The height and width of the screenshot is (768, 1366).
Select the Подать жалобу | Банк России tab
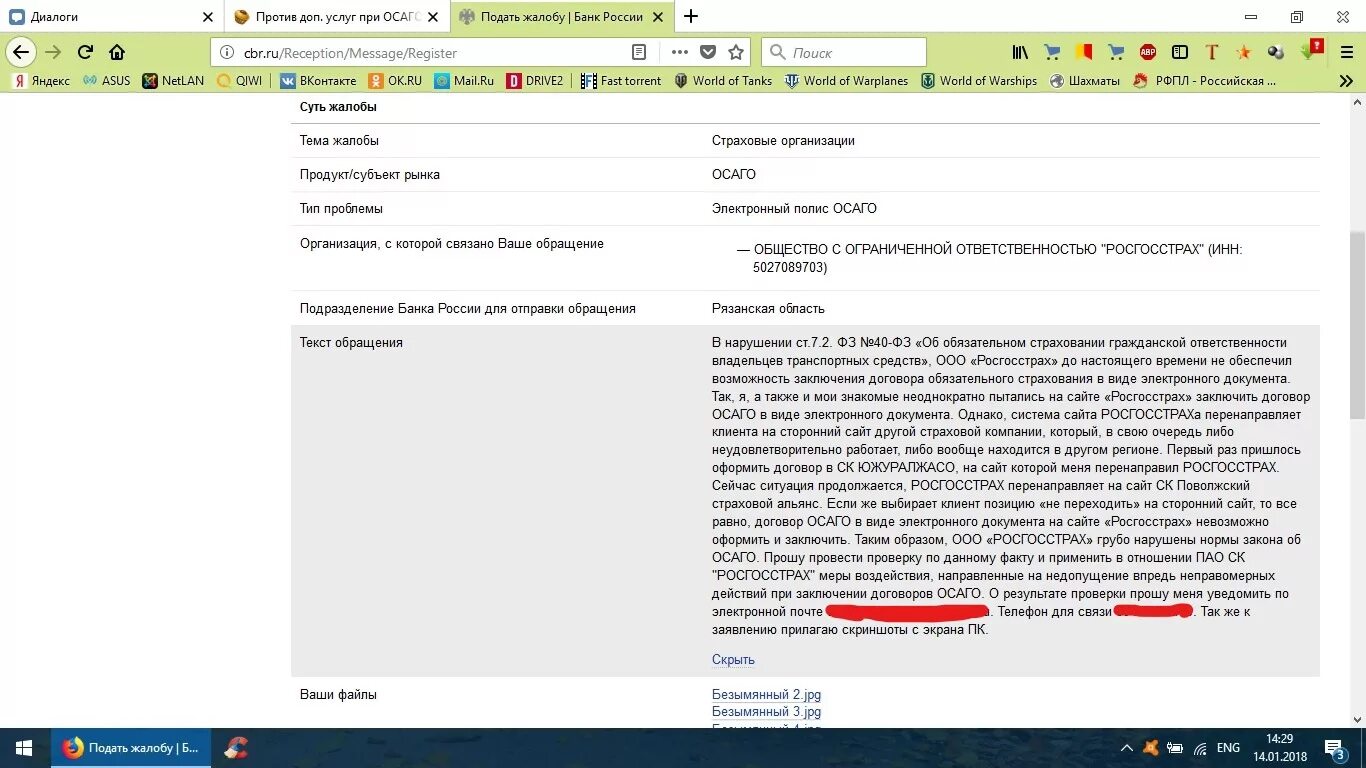click(x=562, y=17)
